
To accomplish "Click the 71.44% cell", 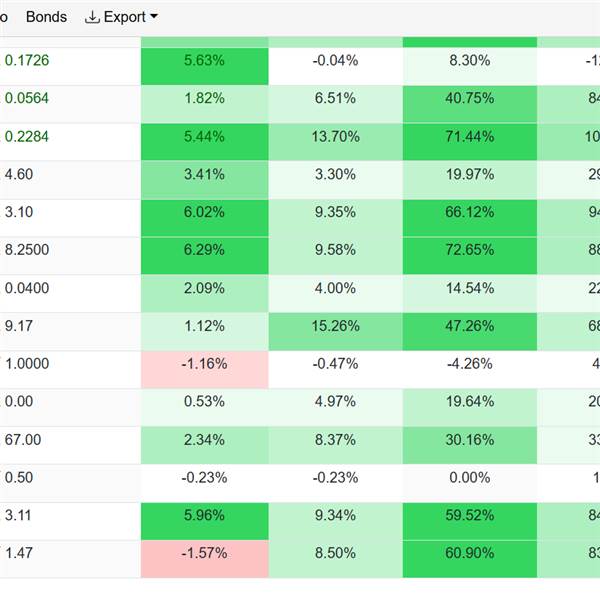I will (470, 137).
